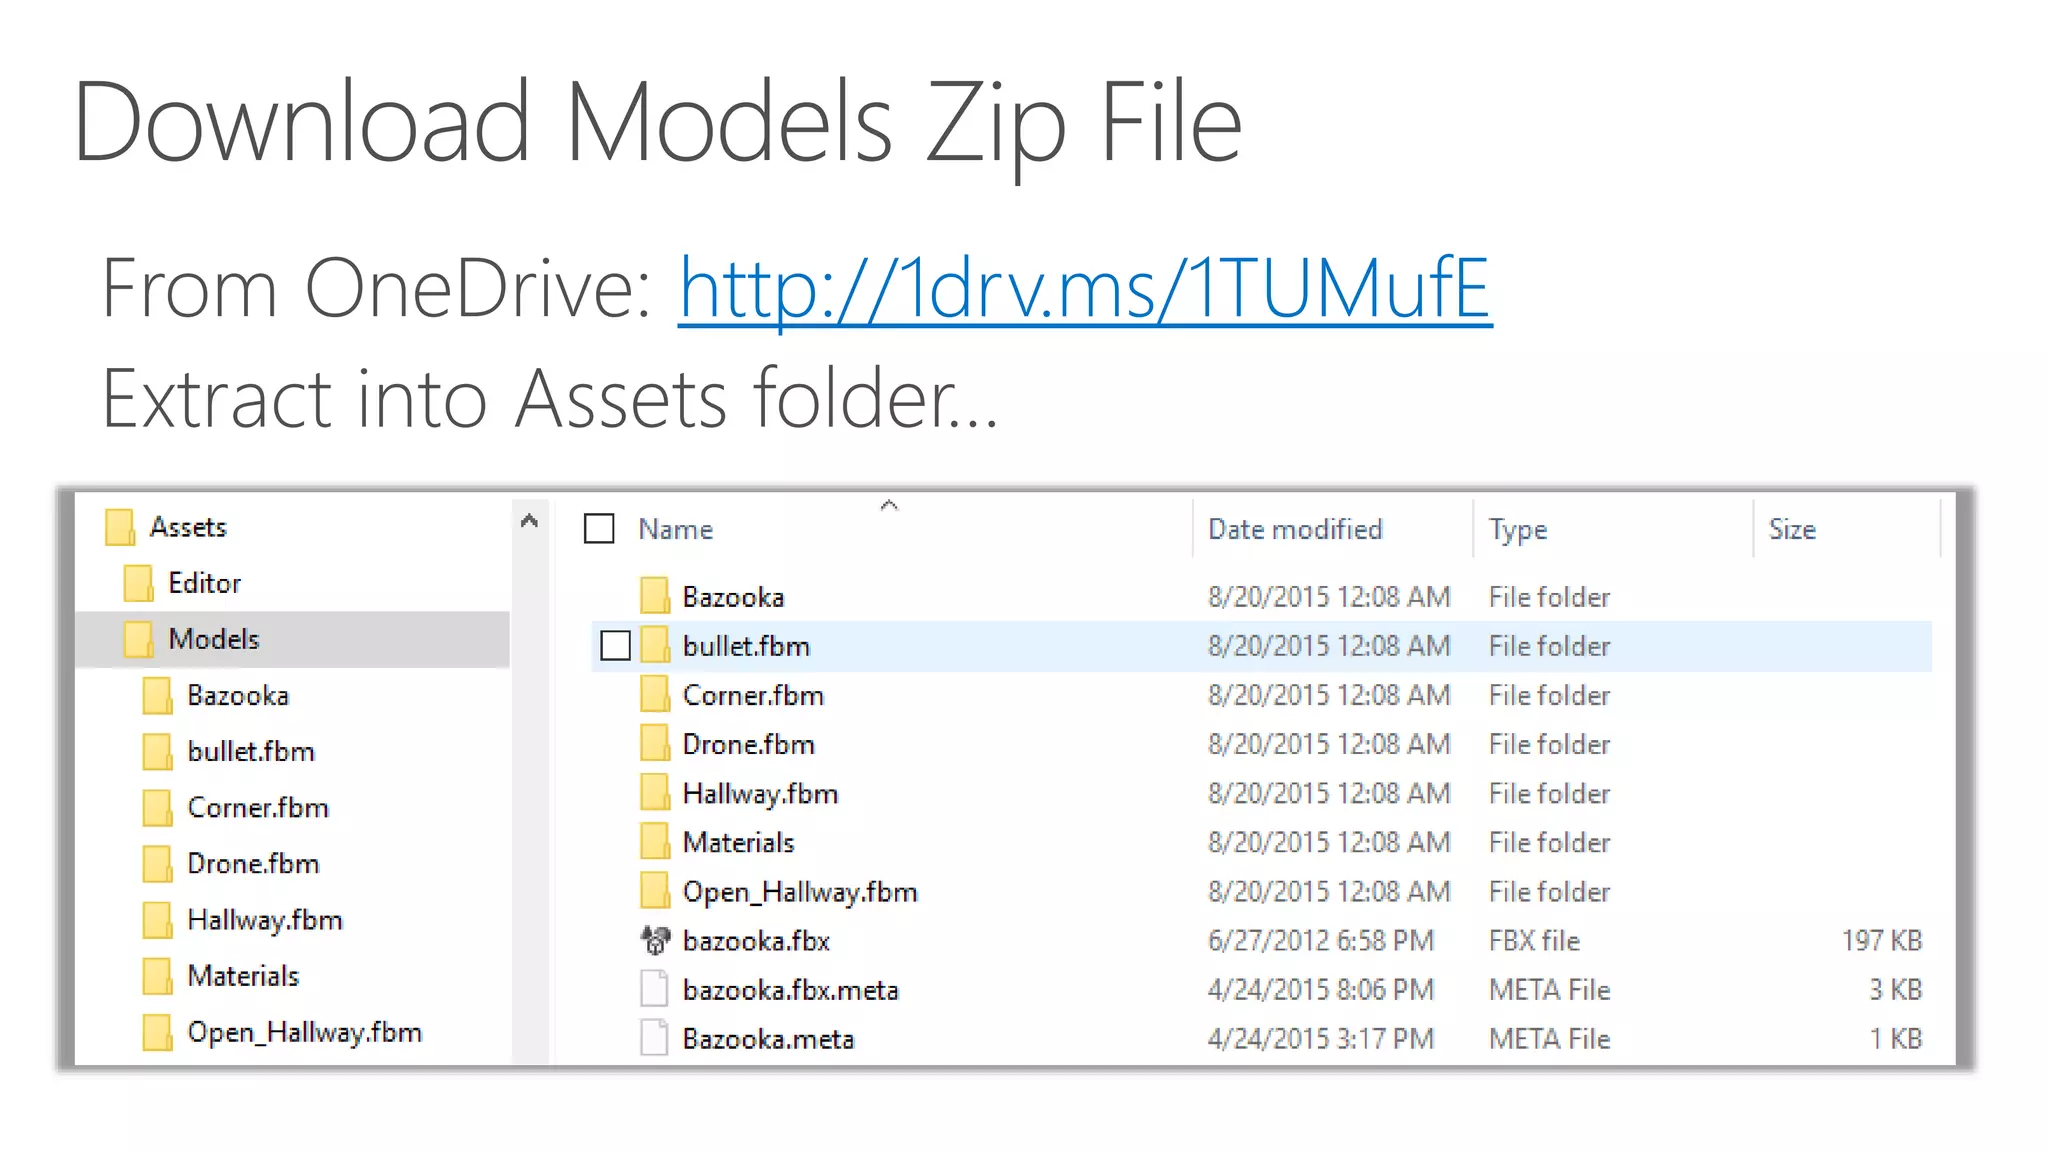Check the bullet.fbm row checkbox
This screenshot has height=1152, width=2048.
pos(615,646)
